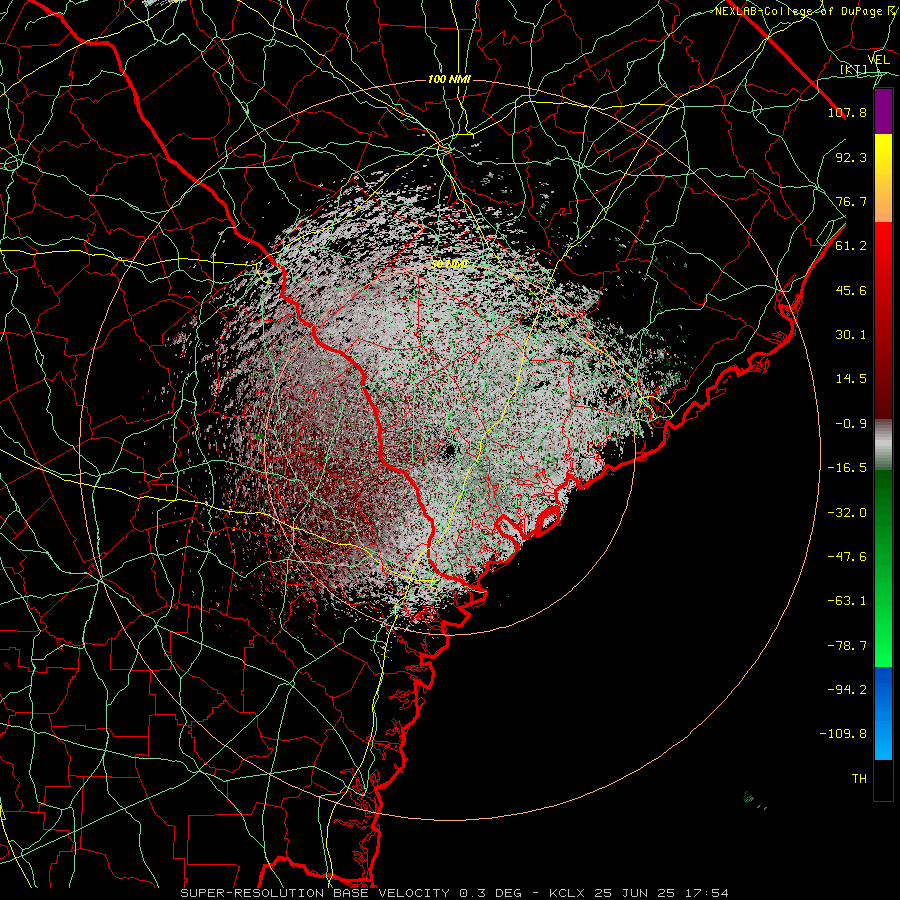Select the -63.1 legend value

tap(847, 601)
